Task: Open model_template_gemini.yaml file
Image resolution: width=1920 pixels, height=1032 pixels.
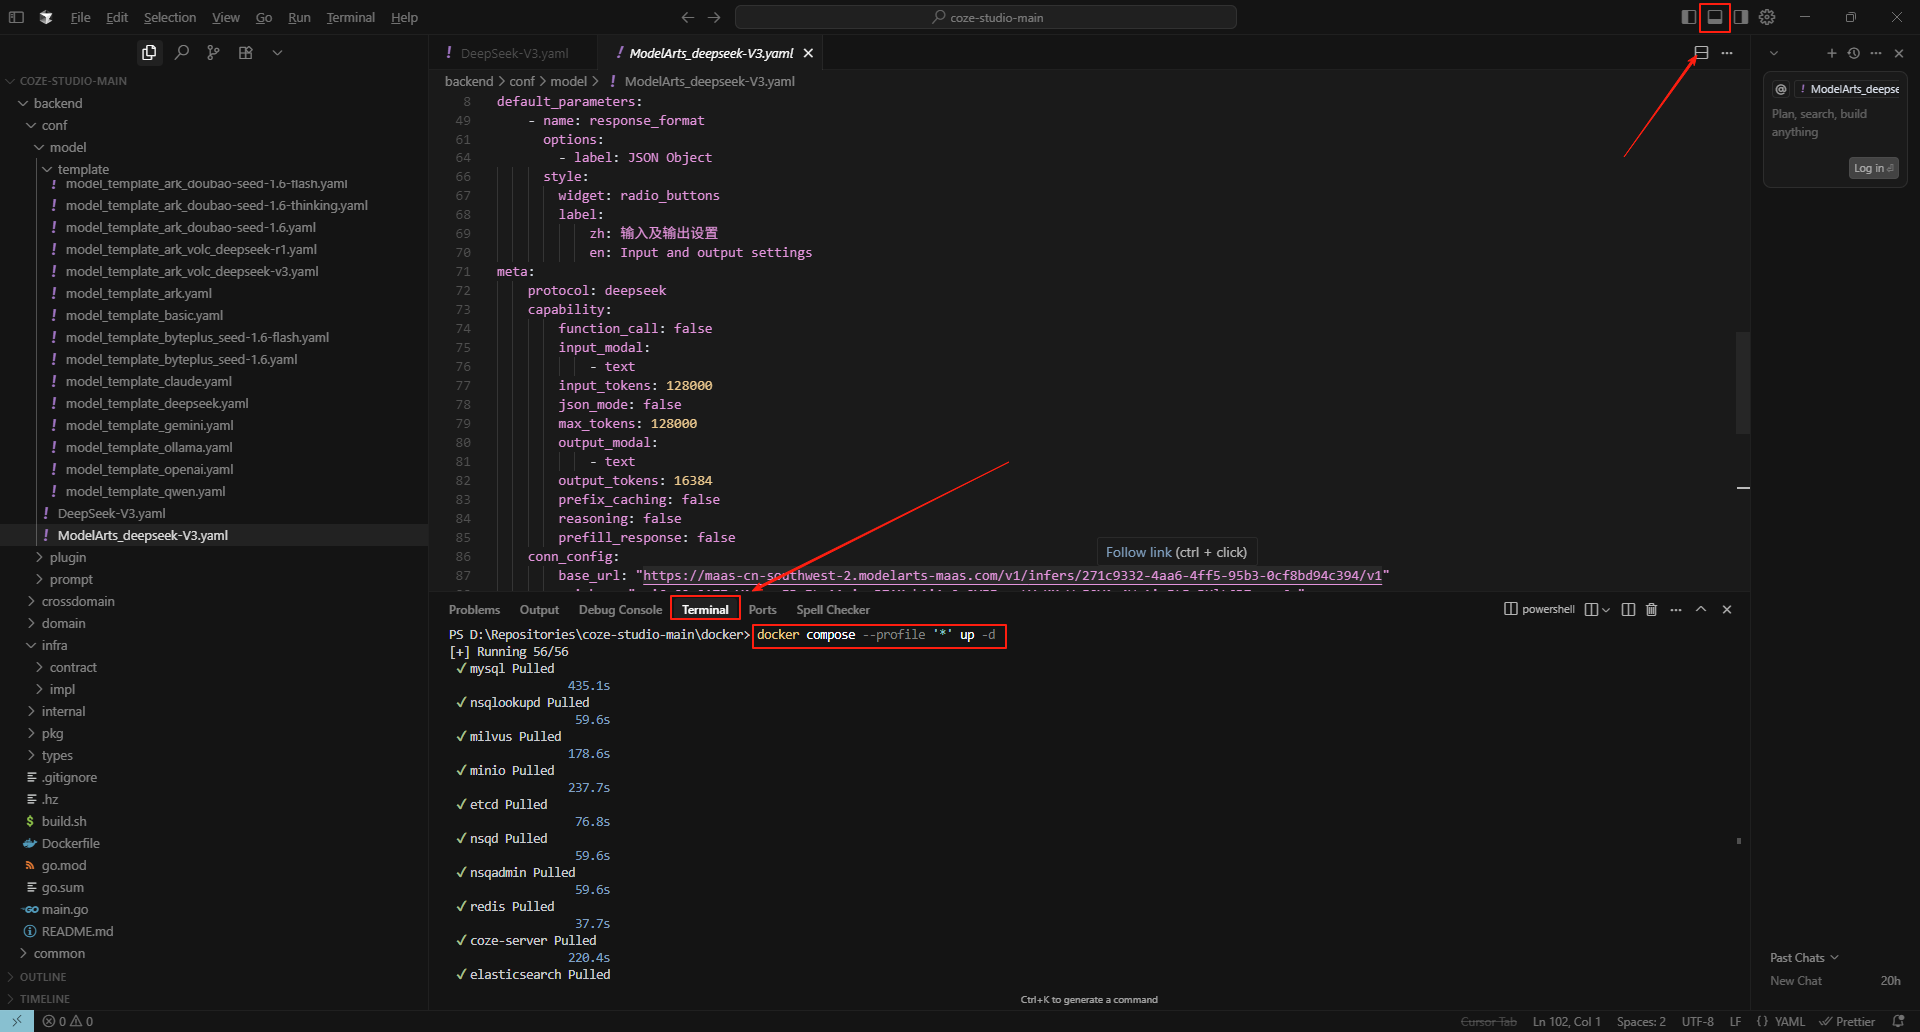Action: coord(149,425)
